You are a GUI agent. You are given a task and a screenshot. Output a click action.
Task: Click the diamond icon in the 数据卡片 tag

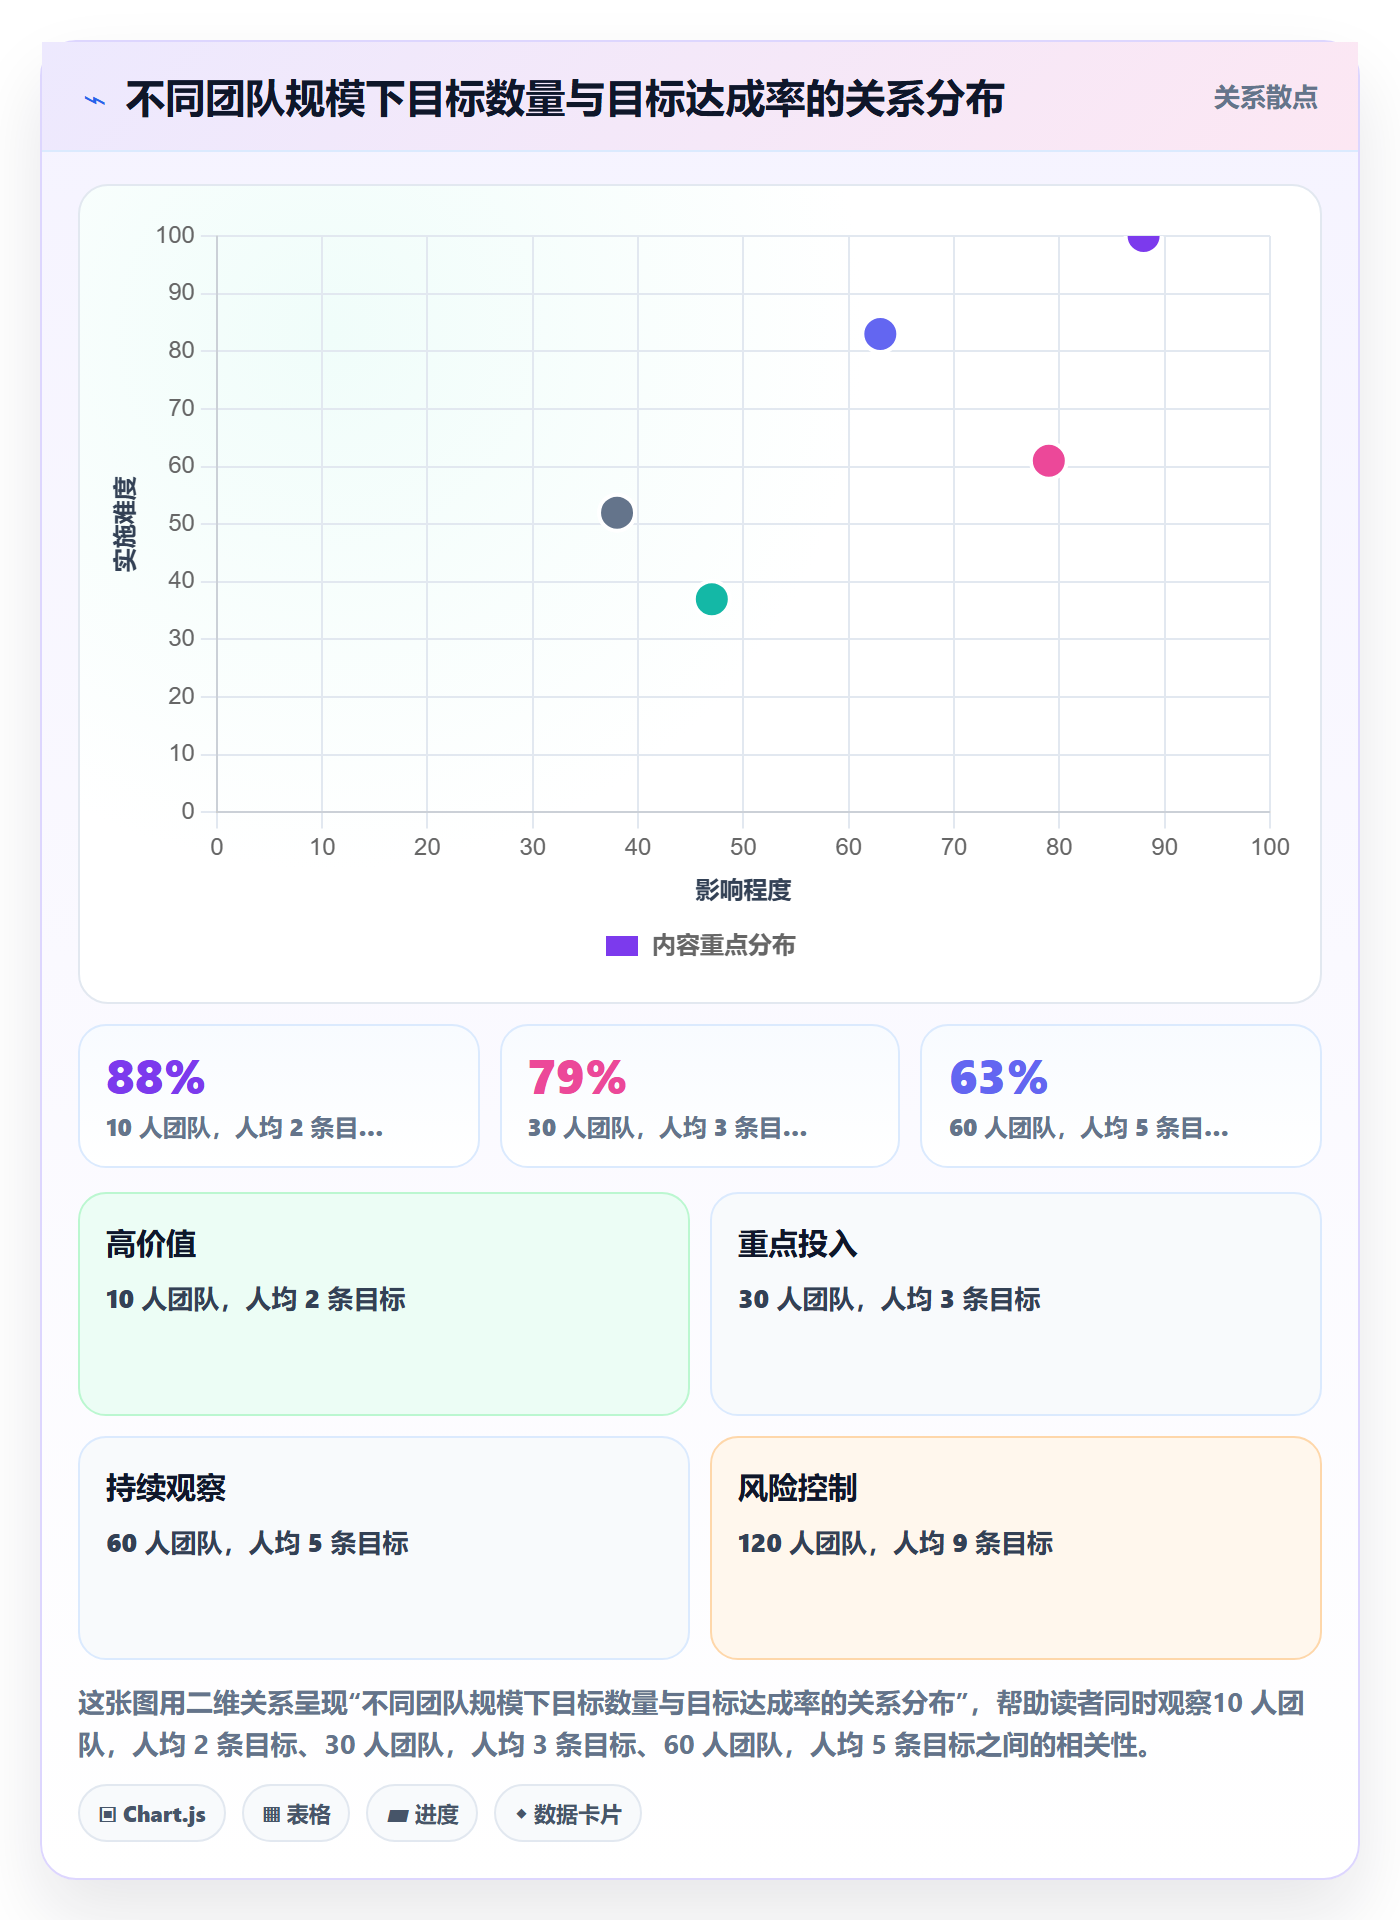pyautogui.click(x=521, y=1813)
